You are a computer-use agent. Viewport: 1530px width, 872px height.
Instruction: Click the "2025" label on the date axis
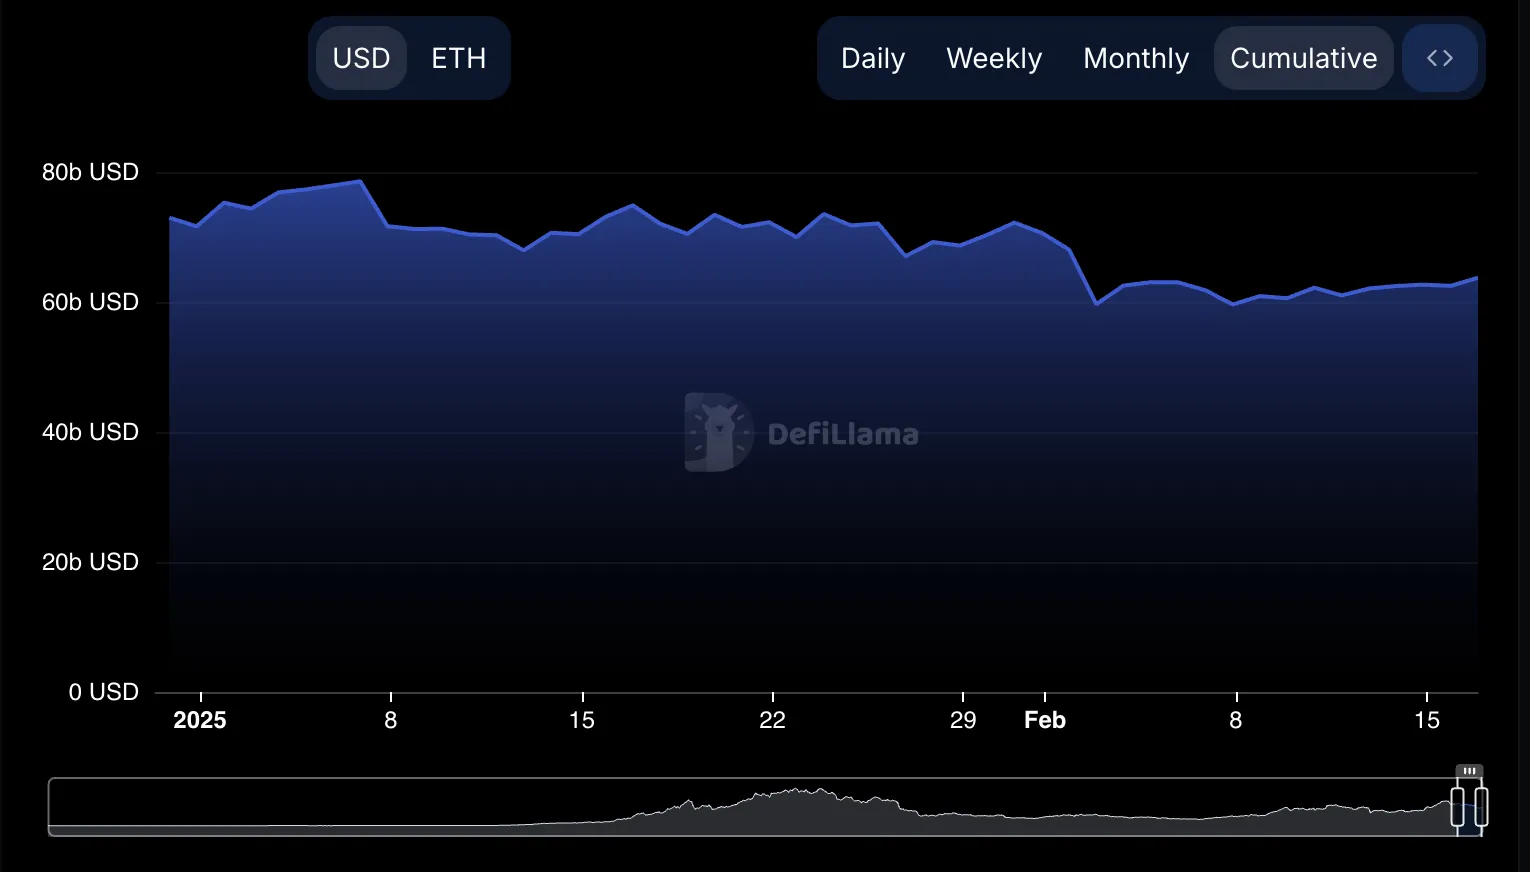[199, 720]
